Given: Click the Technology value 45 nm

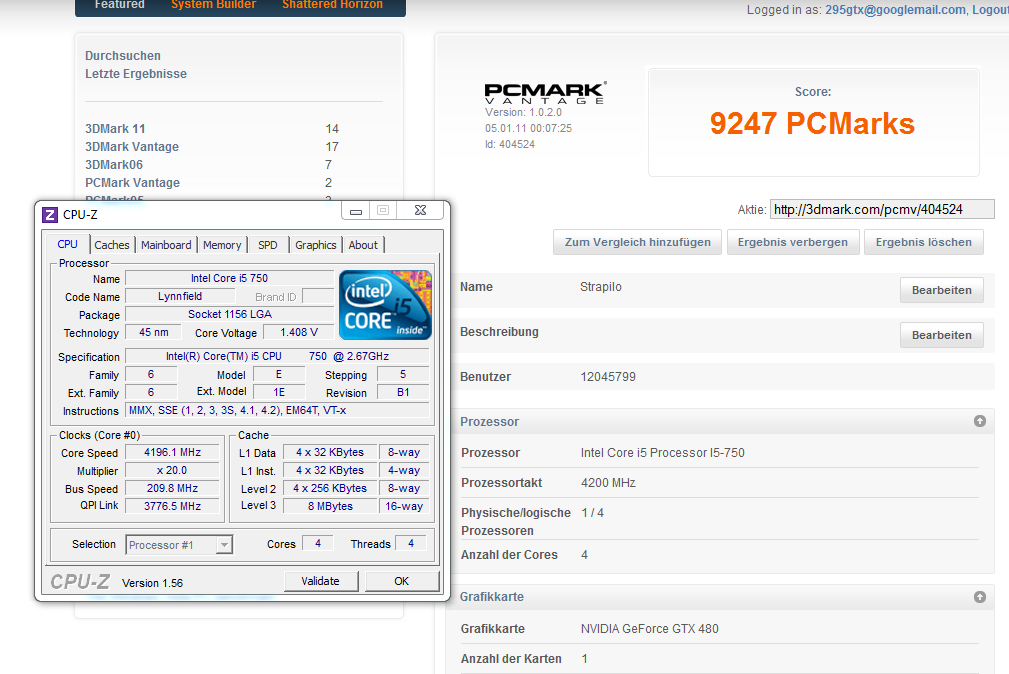Looking at the screenshot, I should point(154,332).
